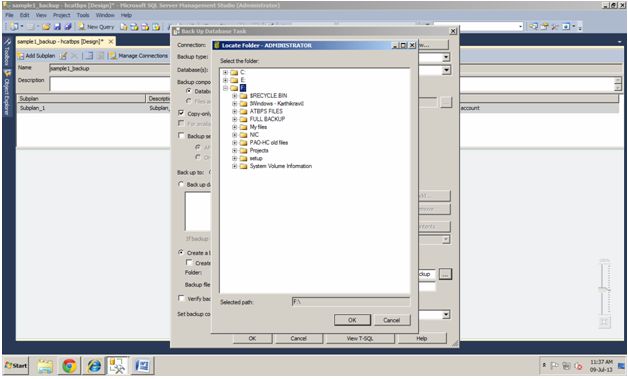Screen dimensions: 628x379
Task: Click Help in the Back Up Database Task dialog
Action: tap(422, 338)
